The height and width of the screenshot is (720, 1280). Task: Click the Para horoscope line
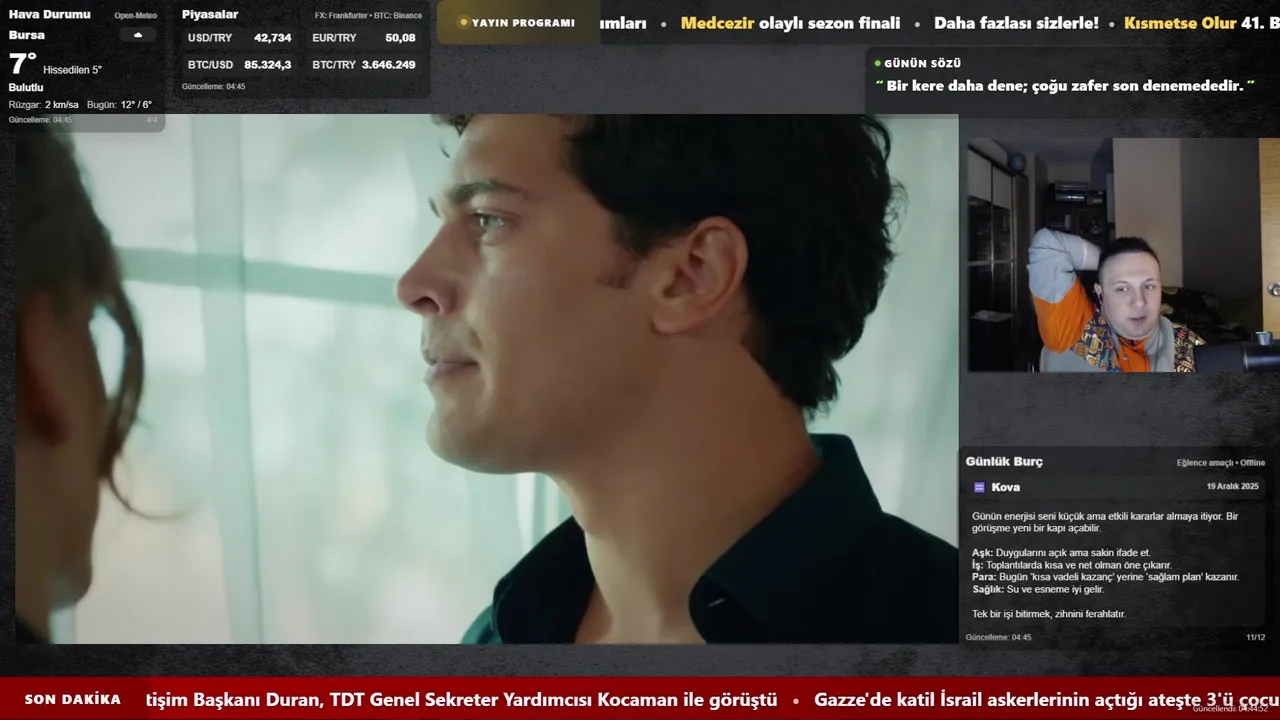(x=1105, y=577)
